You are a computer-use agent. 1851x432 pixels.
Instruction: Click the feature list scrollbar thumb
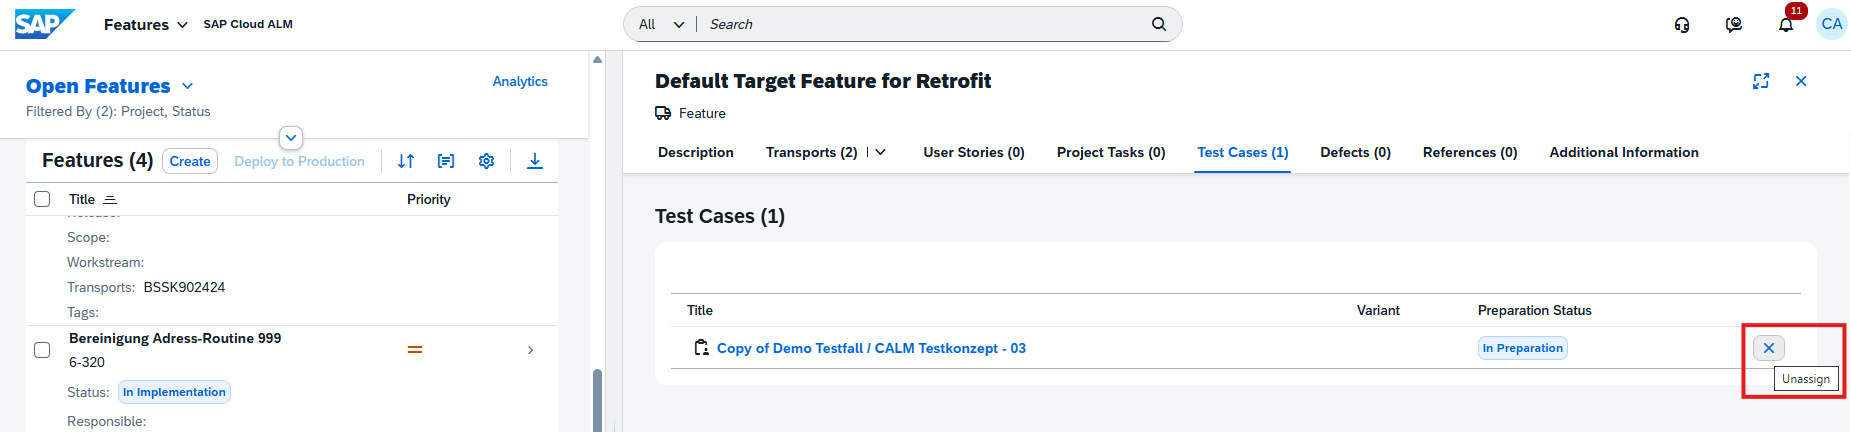597,400
